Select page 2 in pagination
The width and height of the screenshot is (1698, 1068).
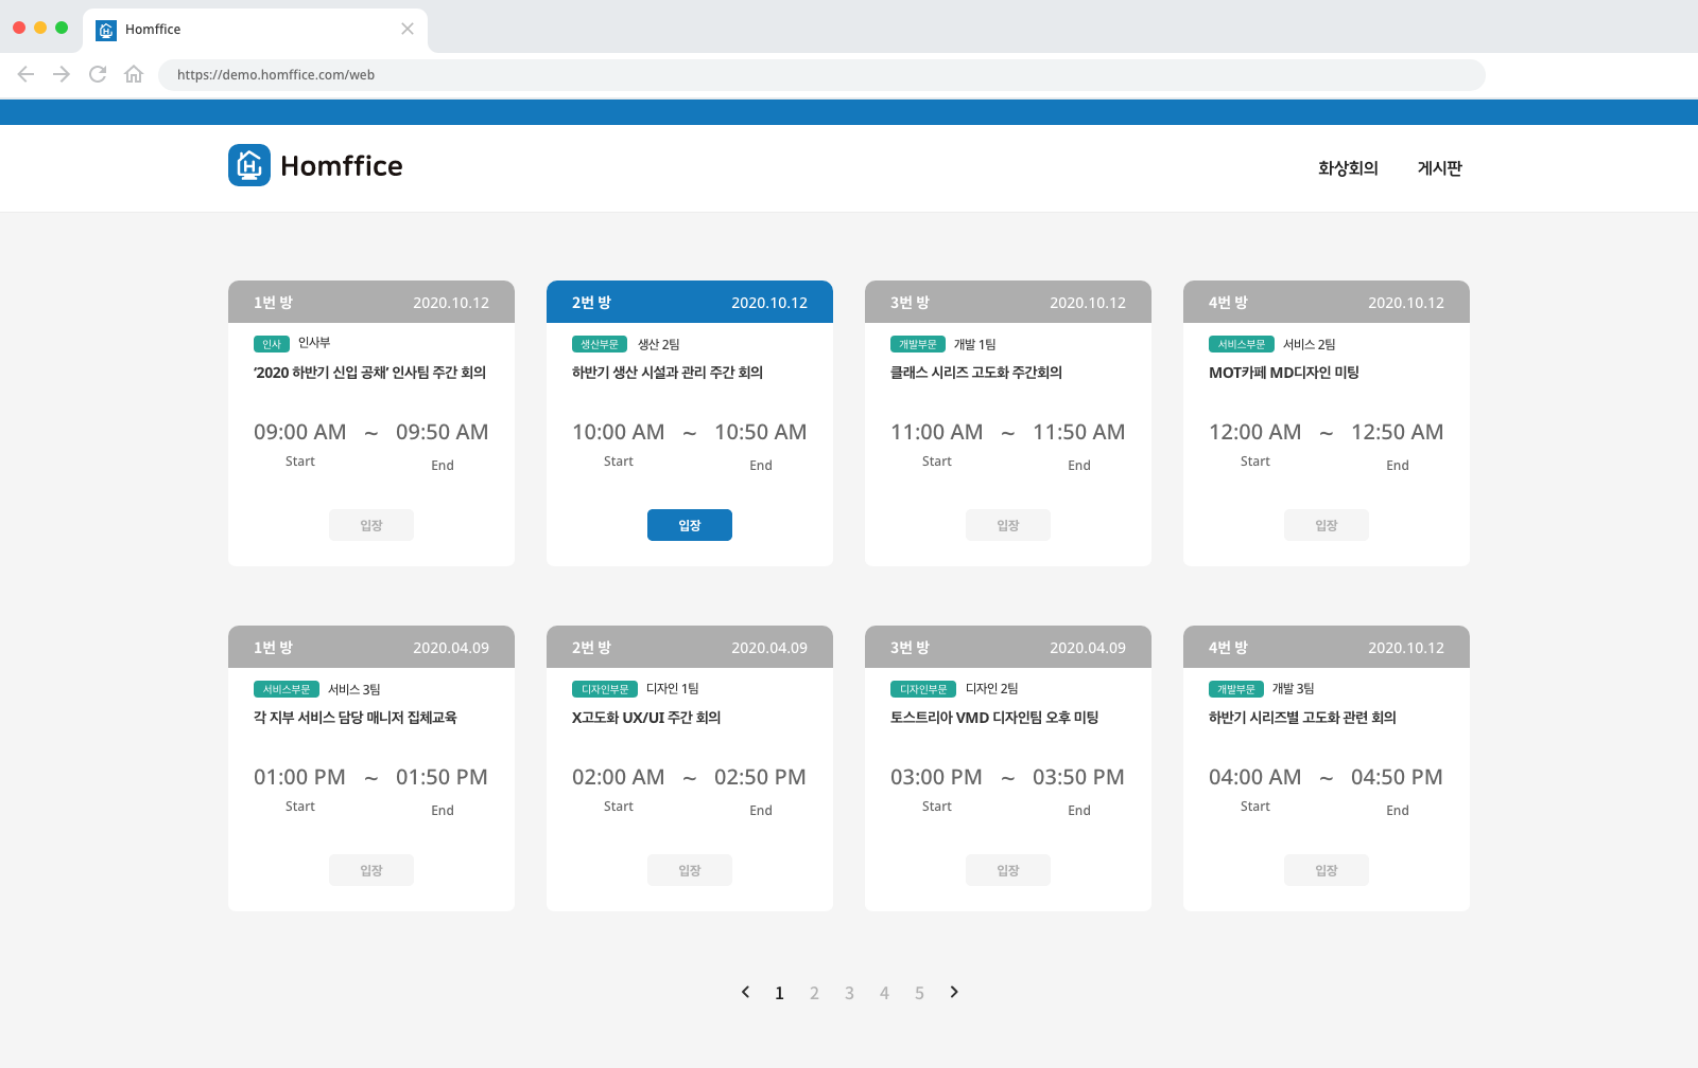[814, 993]
